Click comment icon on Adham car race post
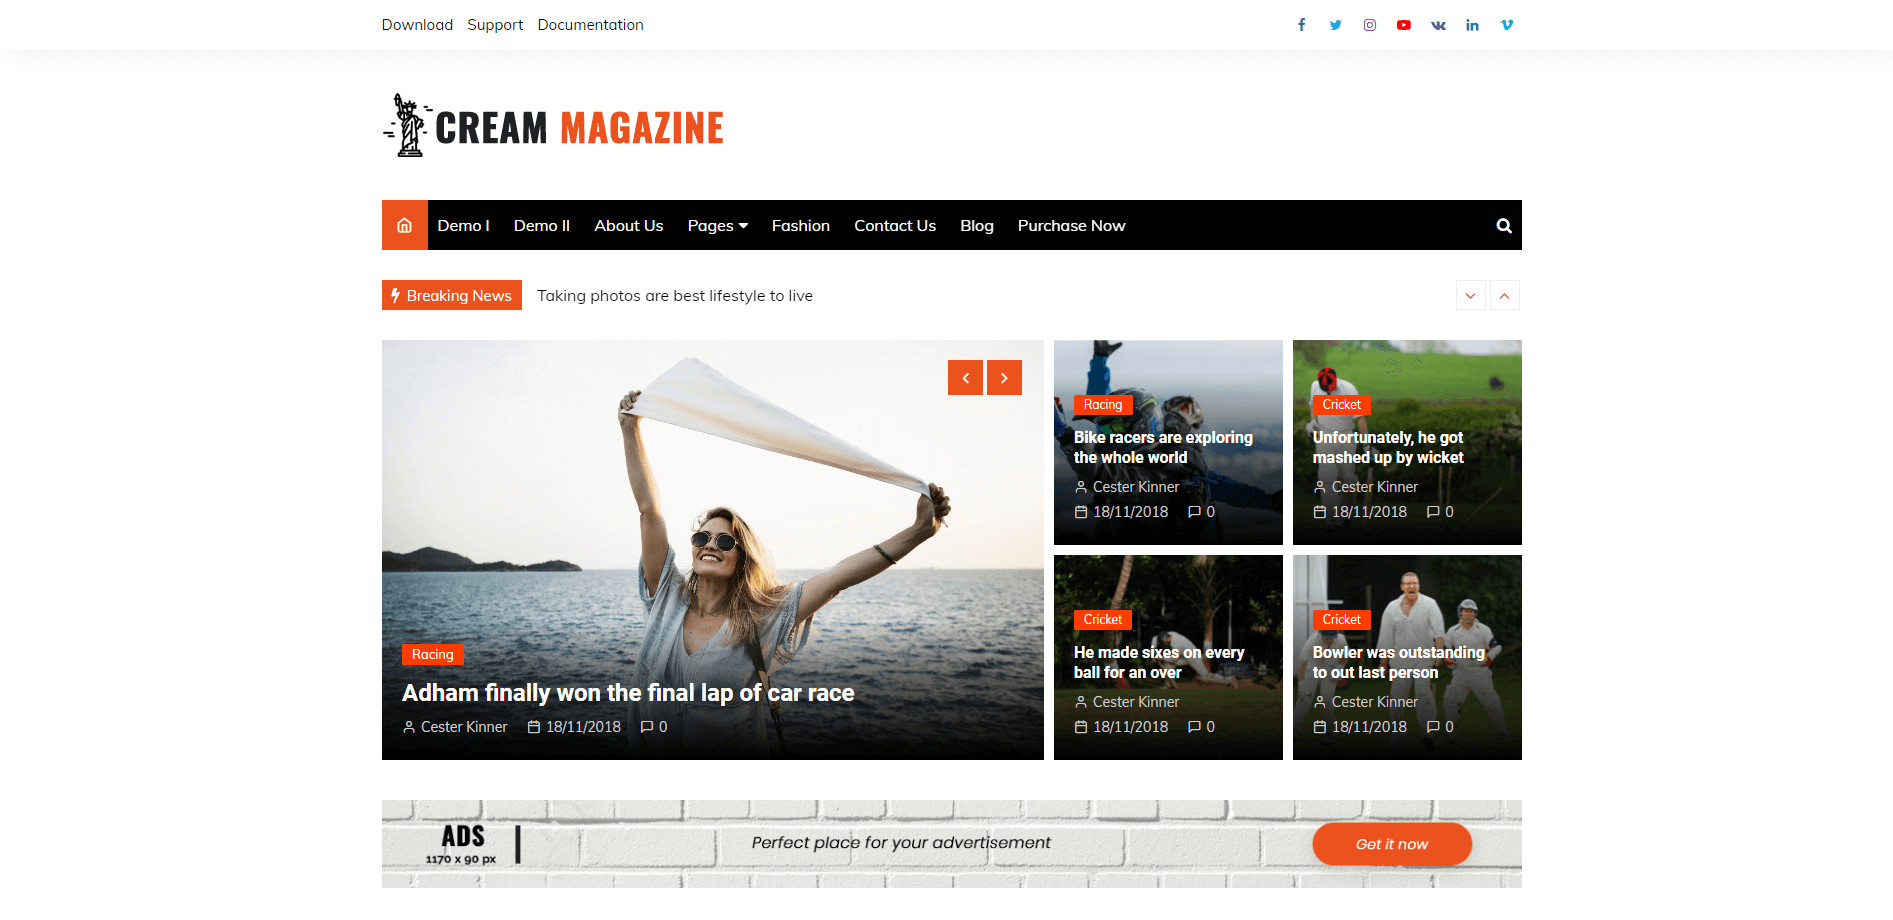 tap(647, 727)
